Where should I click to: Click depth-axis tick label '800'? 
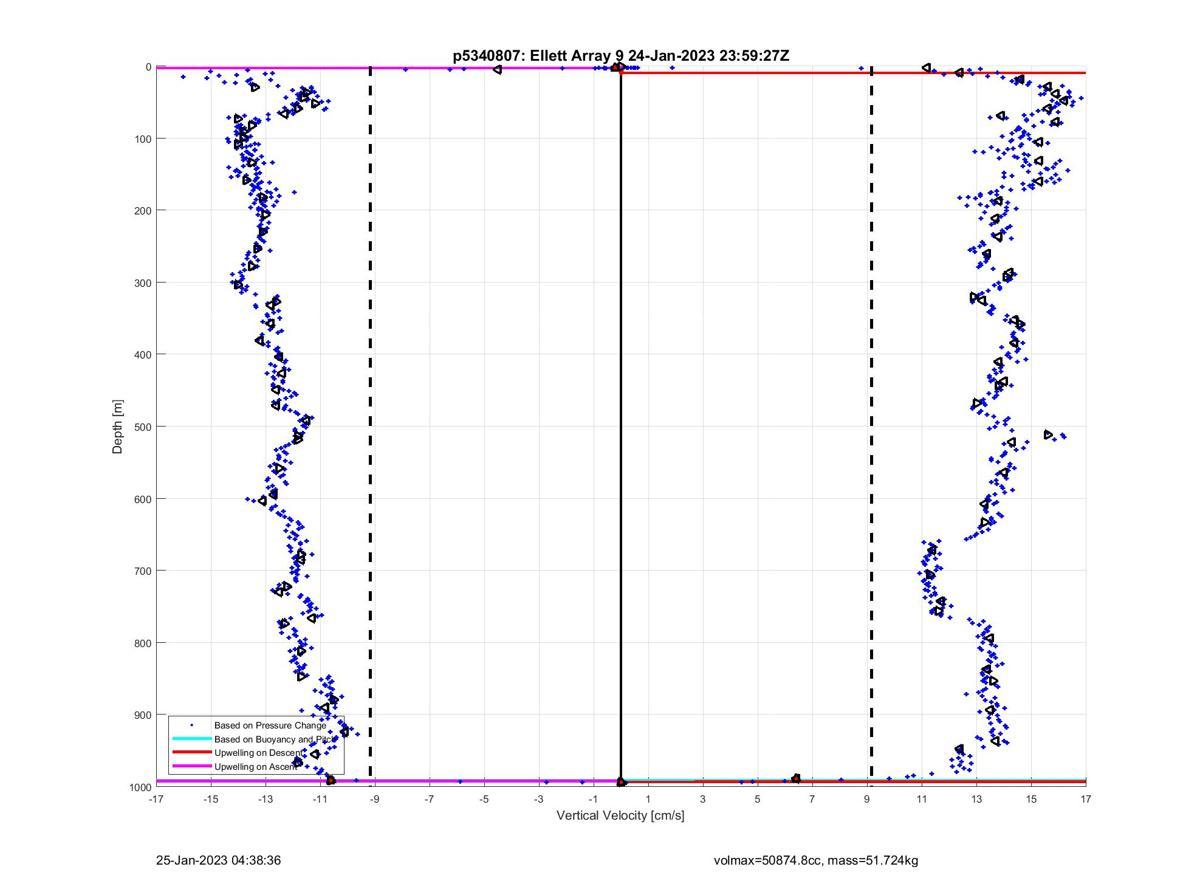[142, 642]
